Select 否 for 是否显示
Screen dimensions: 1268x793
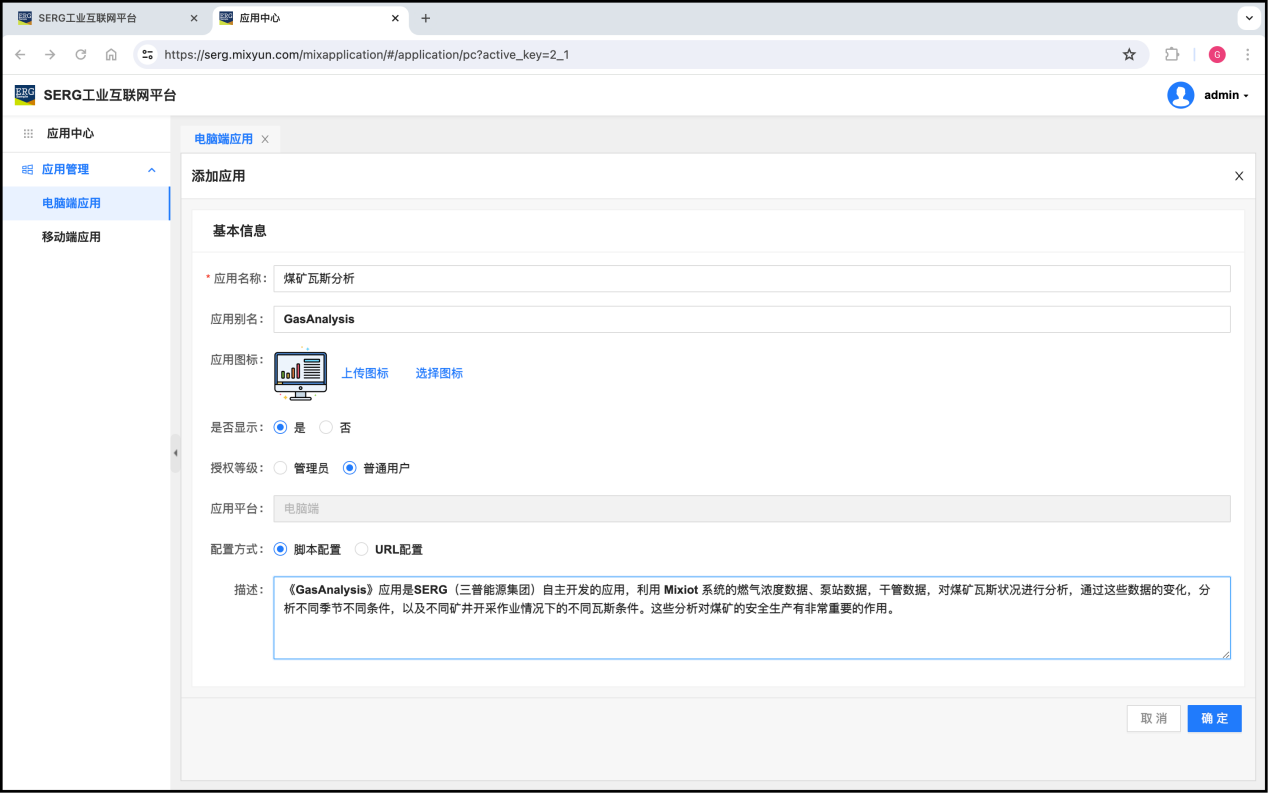(x=326, y=427)
